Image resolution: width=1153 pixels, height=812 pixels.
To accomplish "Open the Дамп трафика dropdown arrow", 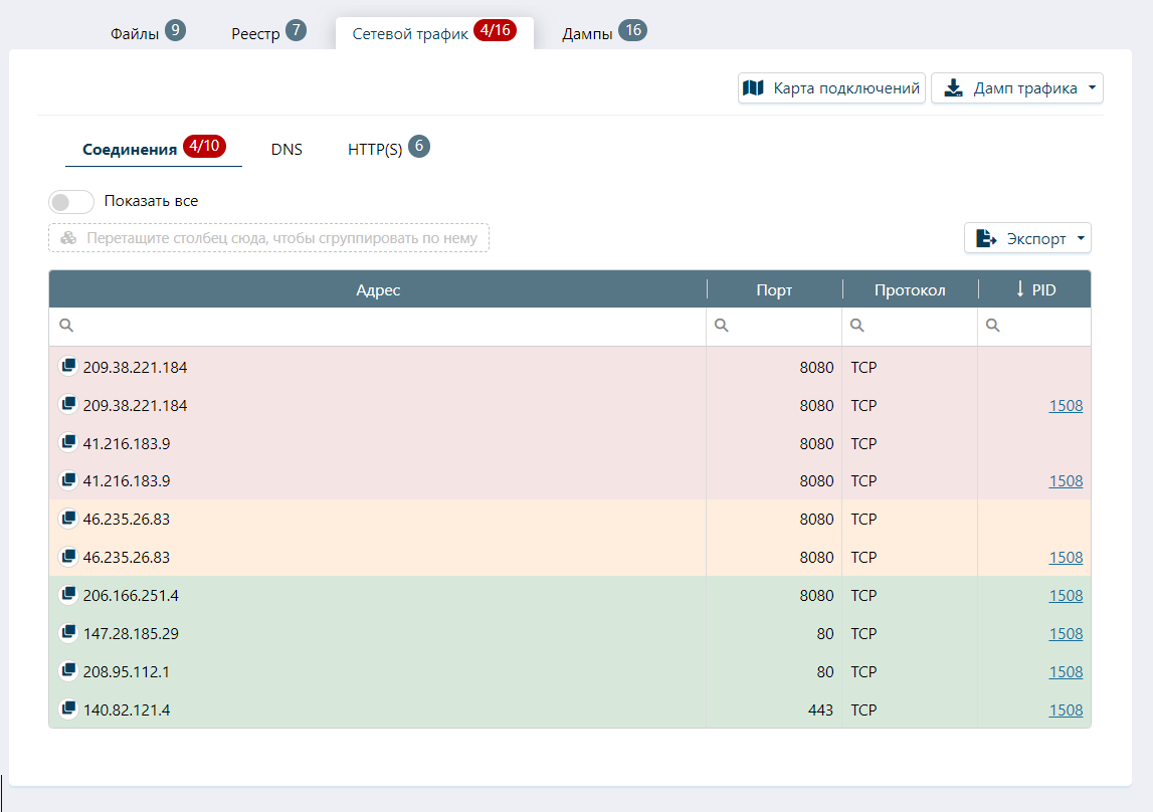I will point(1091,88).
